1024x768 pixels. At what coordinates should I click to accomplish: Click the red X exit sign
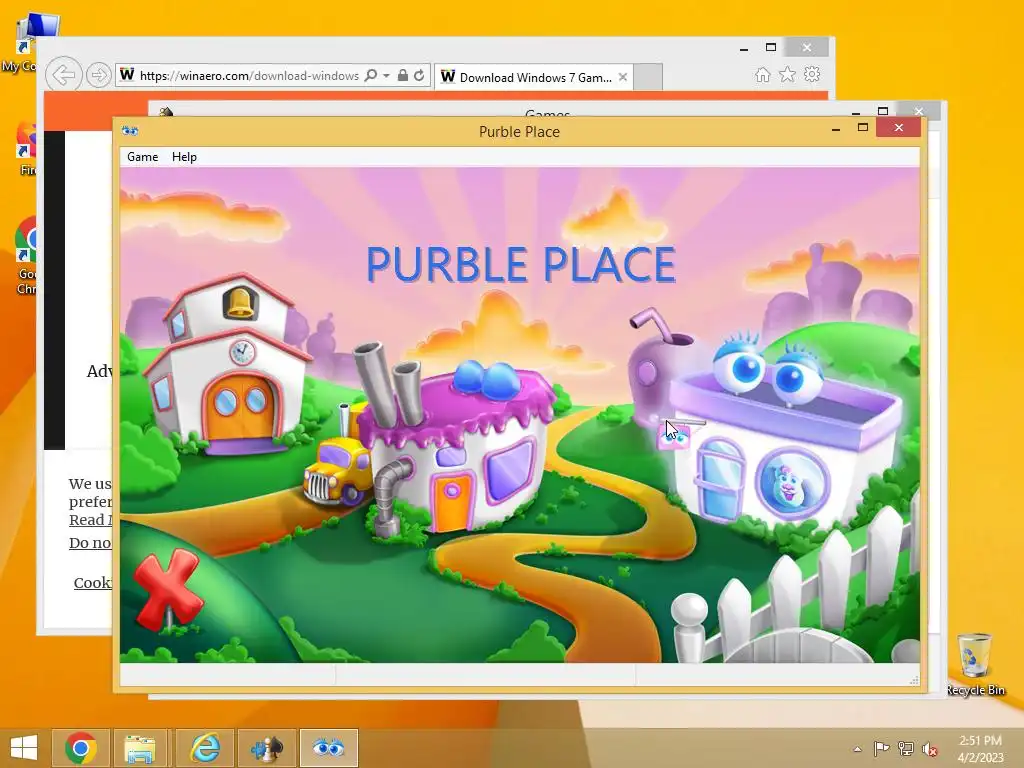click(x=168, y=589)
